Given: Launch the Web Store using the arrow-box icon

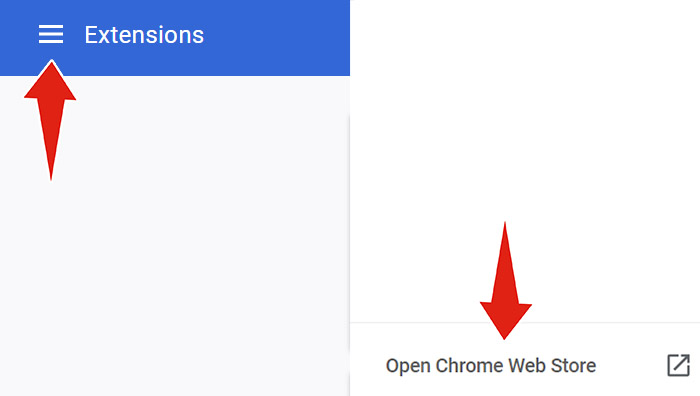Looking at the screenshot, I should click(678, 365).
